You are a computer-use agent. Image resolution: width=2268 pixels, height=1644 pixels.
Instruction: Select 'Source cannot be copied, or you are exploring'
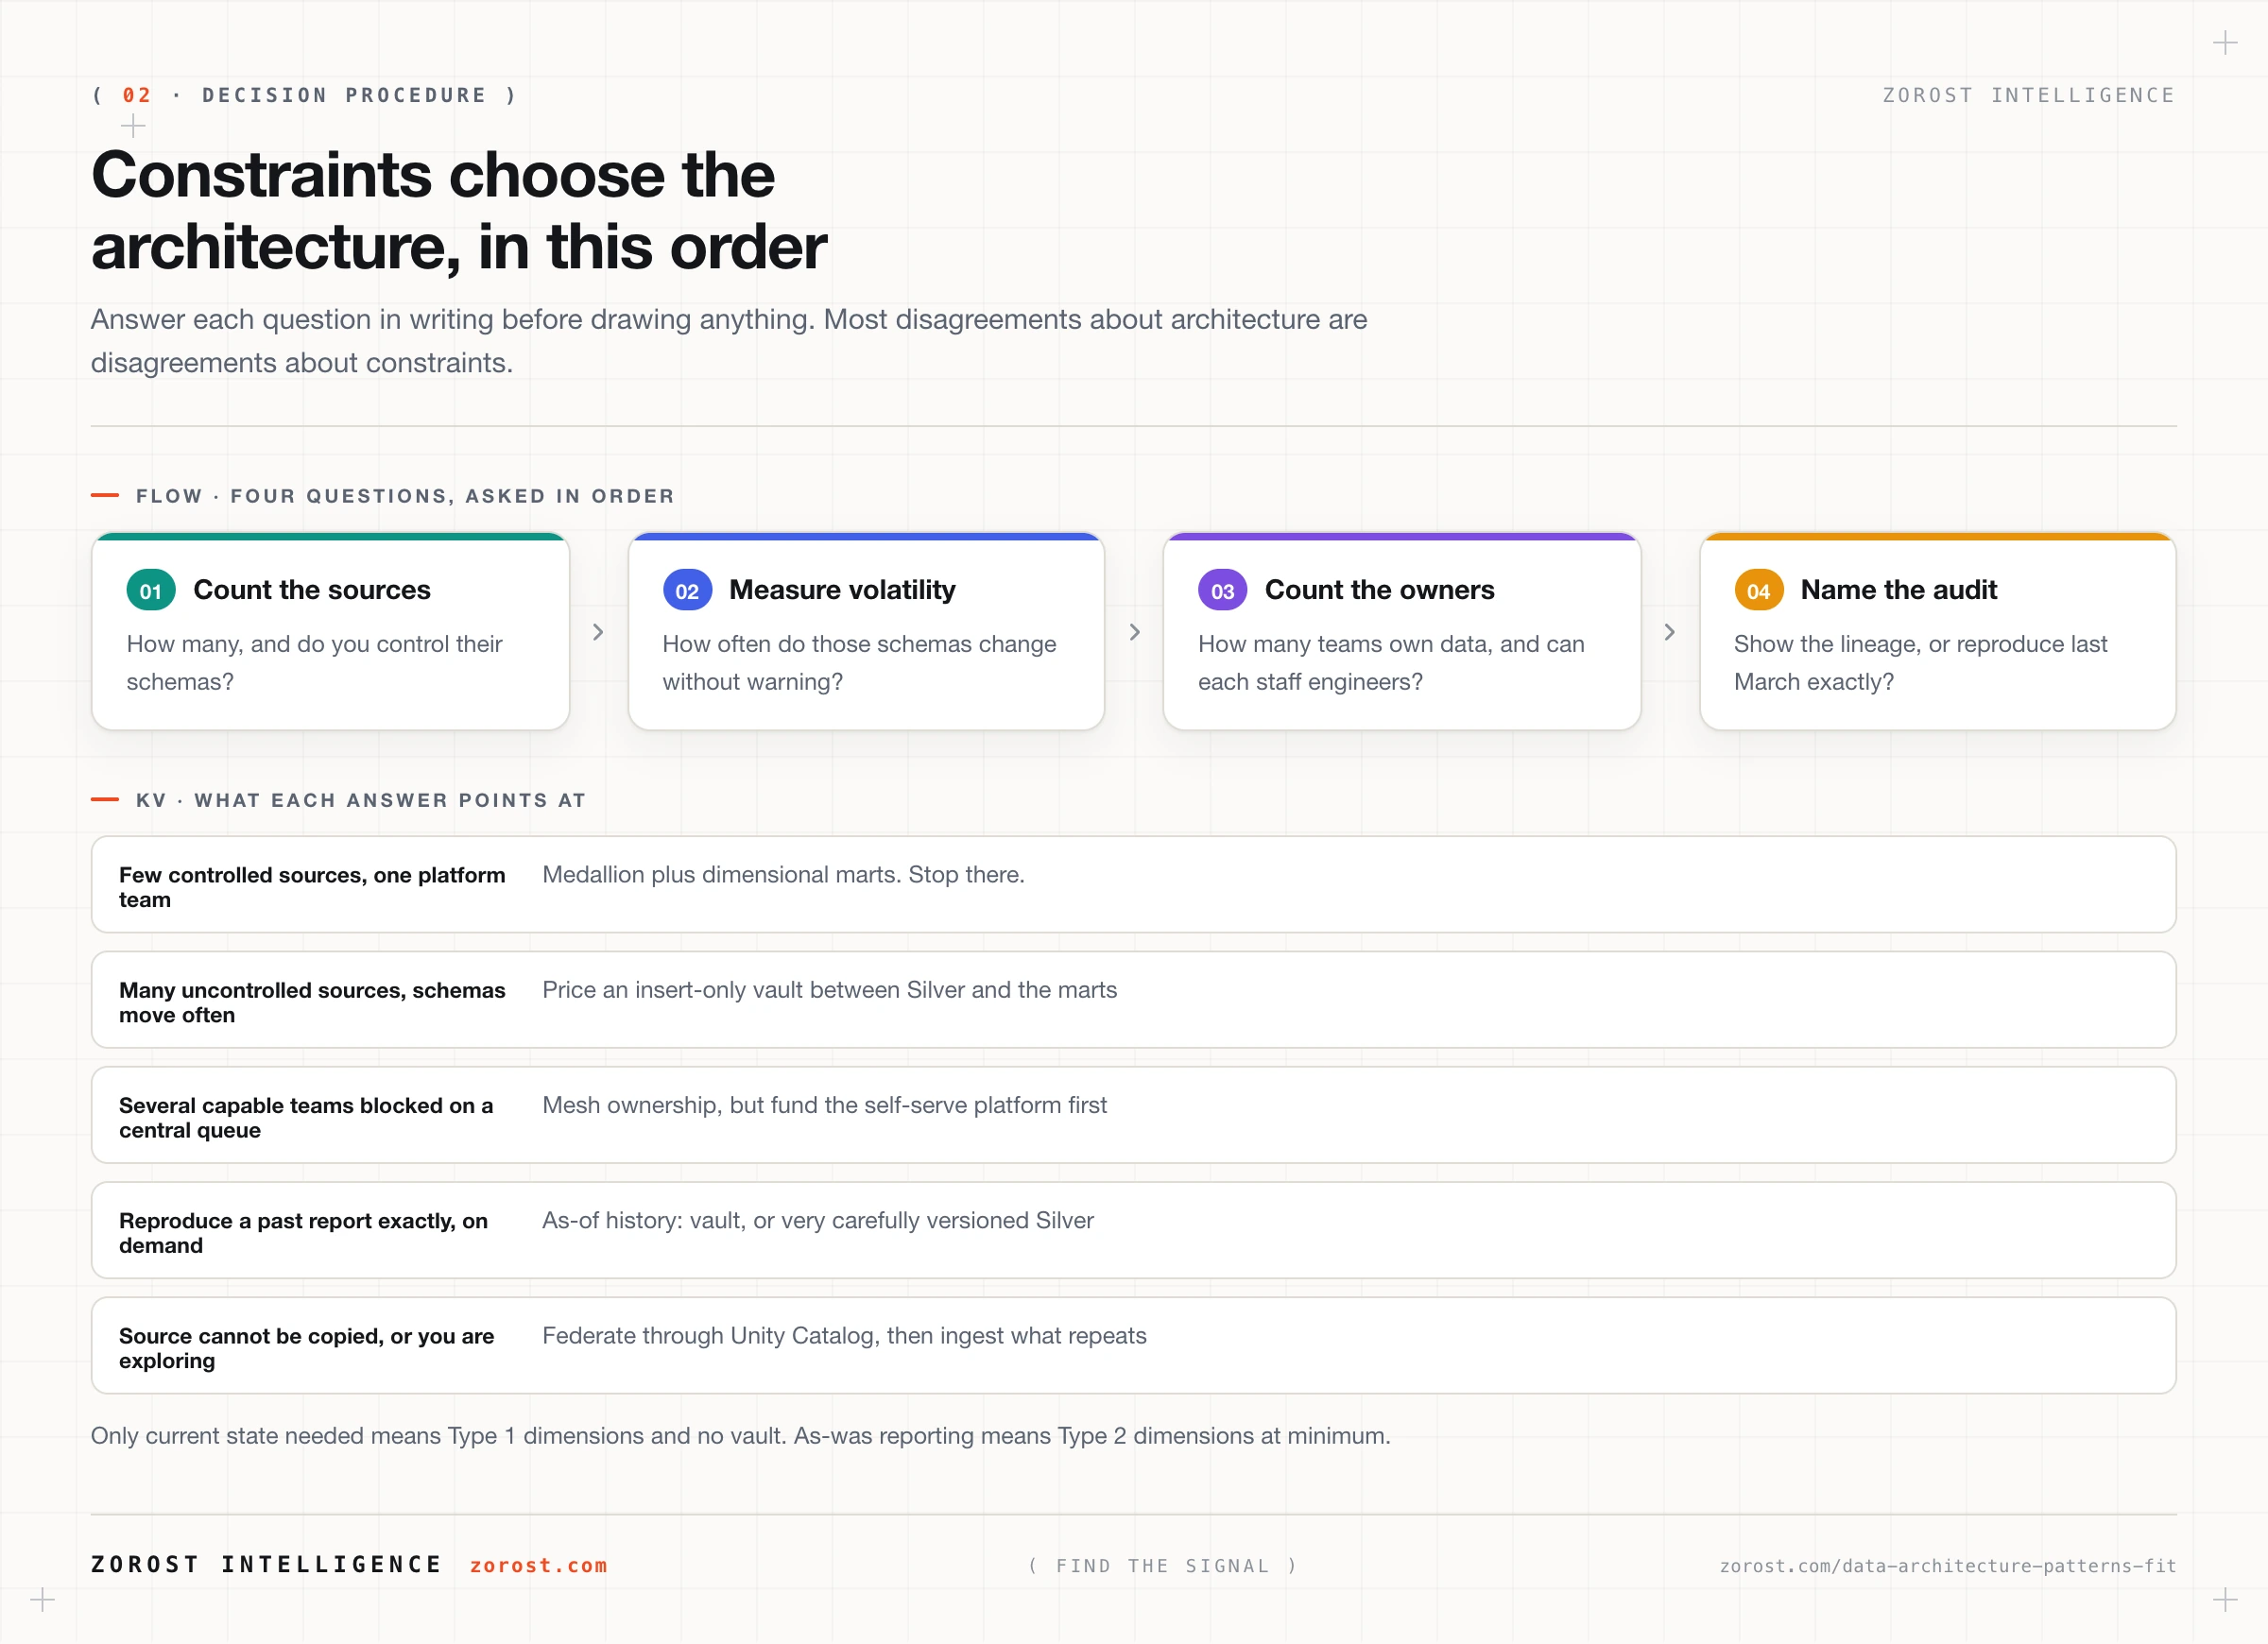click(x=306, y=1347)
